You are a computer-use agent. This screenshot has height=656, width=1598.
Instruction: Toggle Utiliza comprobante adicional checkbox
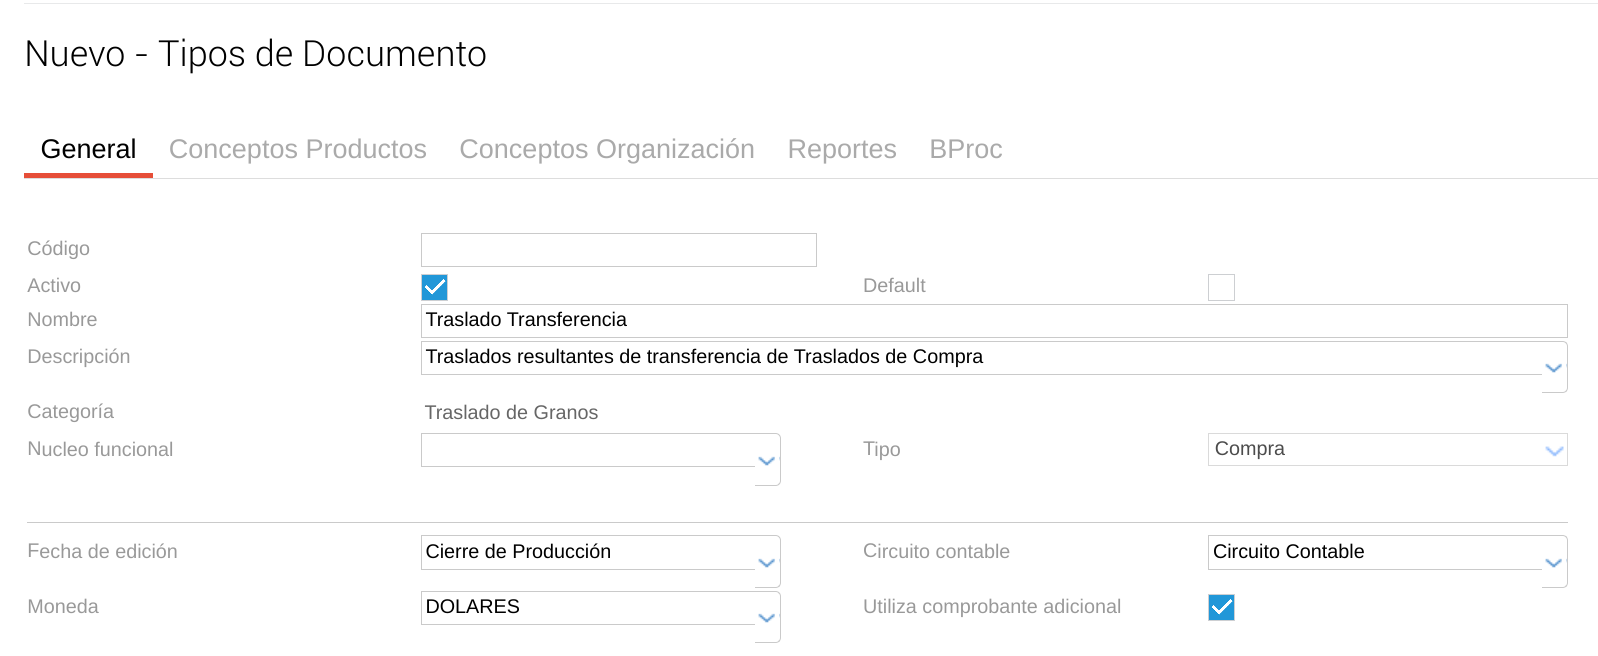pyautogui.click(x=1220, y=607)
